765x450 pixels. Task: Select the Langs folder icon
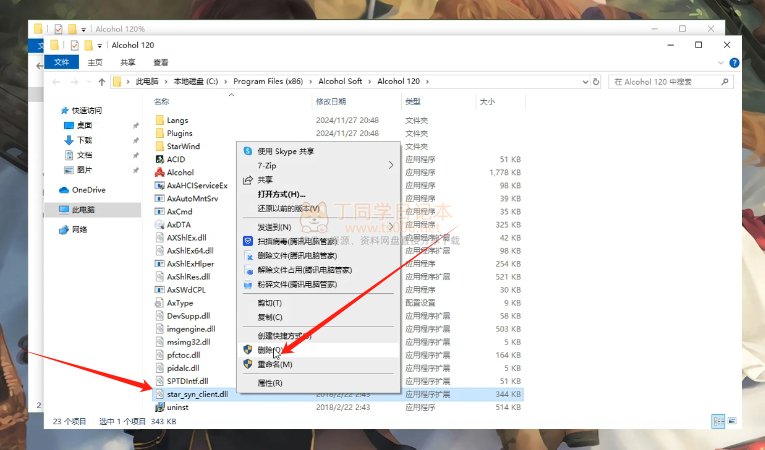(160, 120)
